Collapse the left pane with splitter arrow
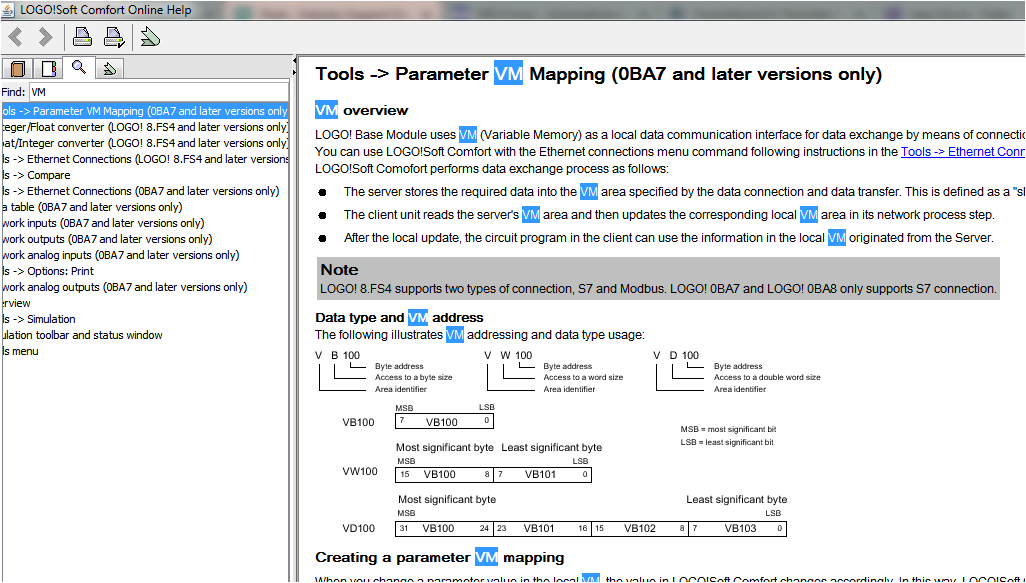The height and width of the screenshot is (583, 1026). coord(294,62)
